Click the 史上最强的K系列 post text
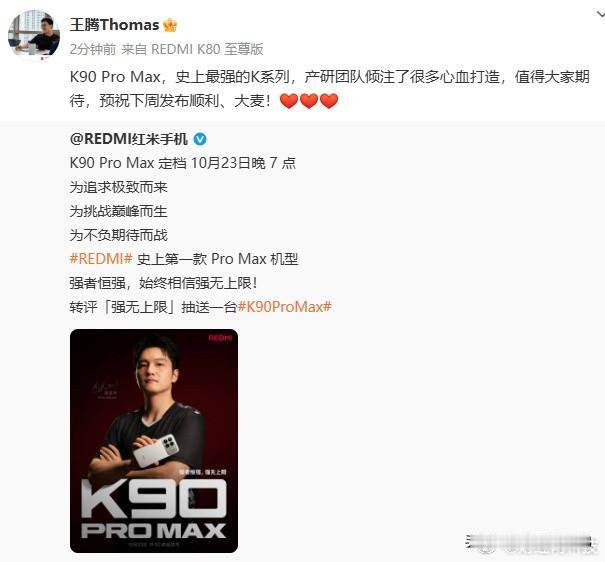The image size is (605, 562). (232, 77)
